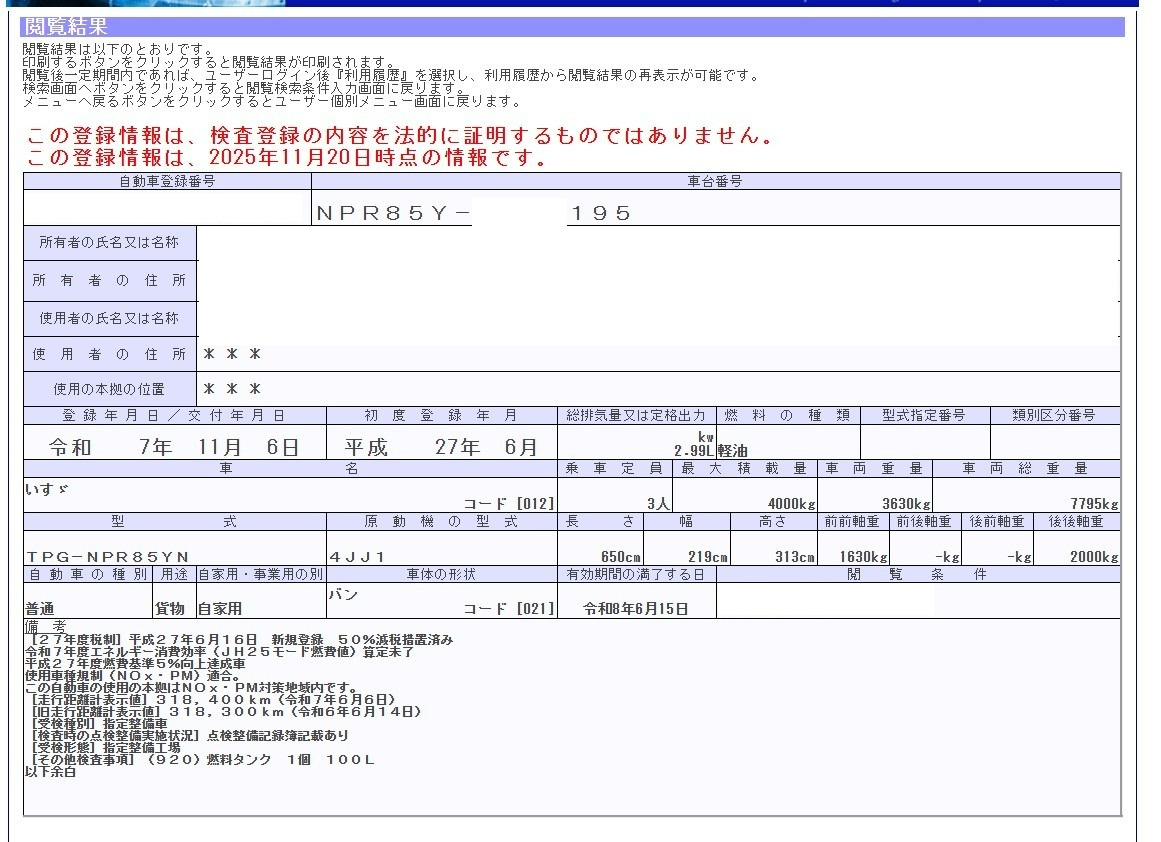Viewport: 1161px width, 842px height.
Task: Click the registration date 令和7年11月6日
Action: pyautogui.click(x=174, y=447)
